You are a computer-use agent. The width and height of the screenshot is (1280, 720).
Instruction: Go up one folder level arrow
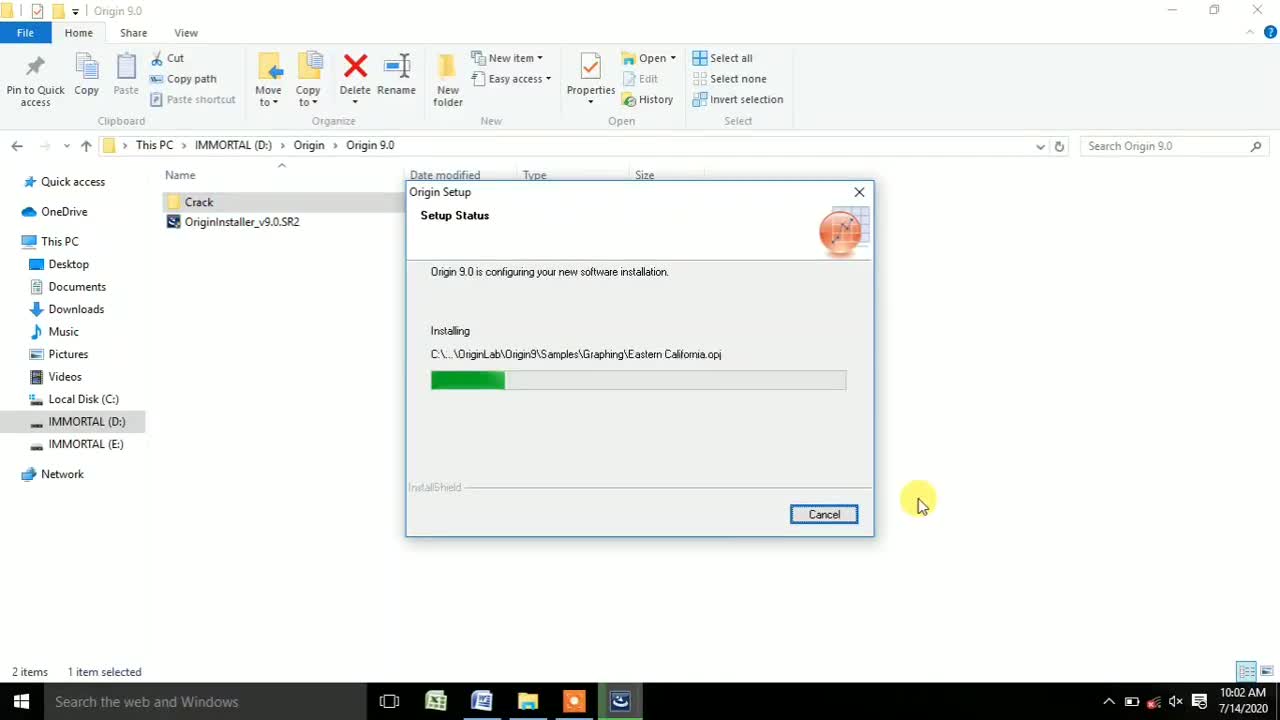pyautogui.click(x=86, y=146)
